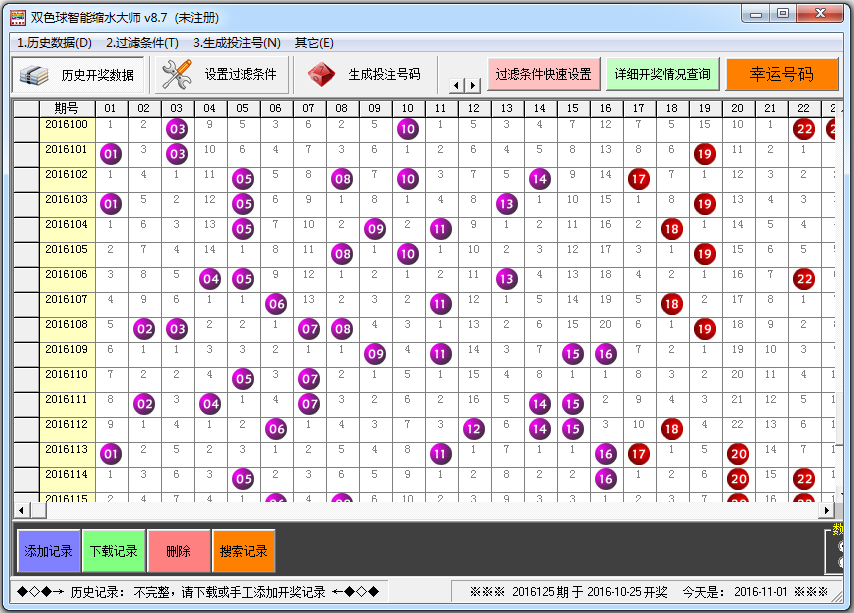Screen dimensions: 854x613
Task: Click 历史开奖数据 toolbar button
Action: pos(78,75)
